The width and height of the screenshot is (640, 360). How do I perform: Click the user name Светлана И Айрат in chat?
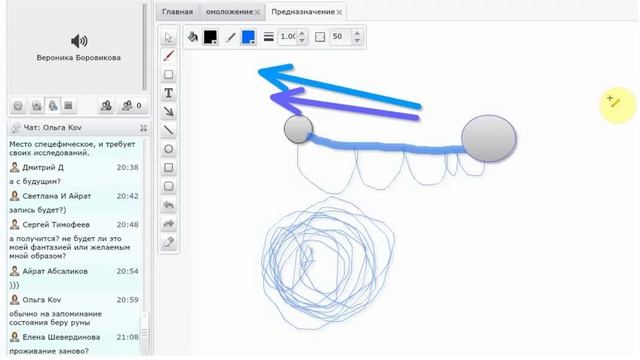point(57,196)
